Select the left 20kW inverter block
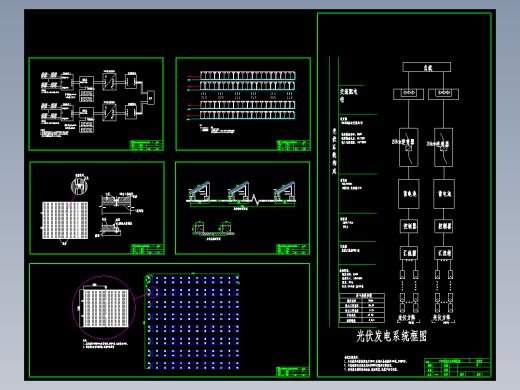Screen dimensions: 520x390 [x=409, y=147]
